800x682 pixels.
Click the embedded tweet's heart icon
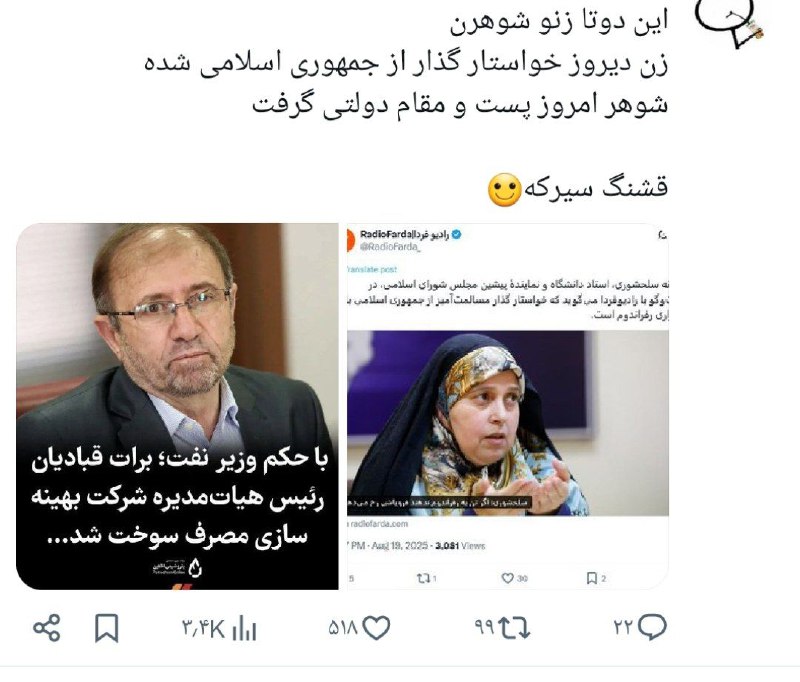pos(507,578)
